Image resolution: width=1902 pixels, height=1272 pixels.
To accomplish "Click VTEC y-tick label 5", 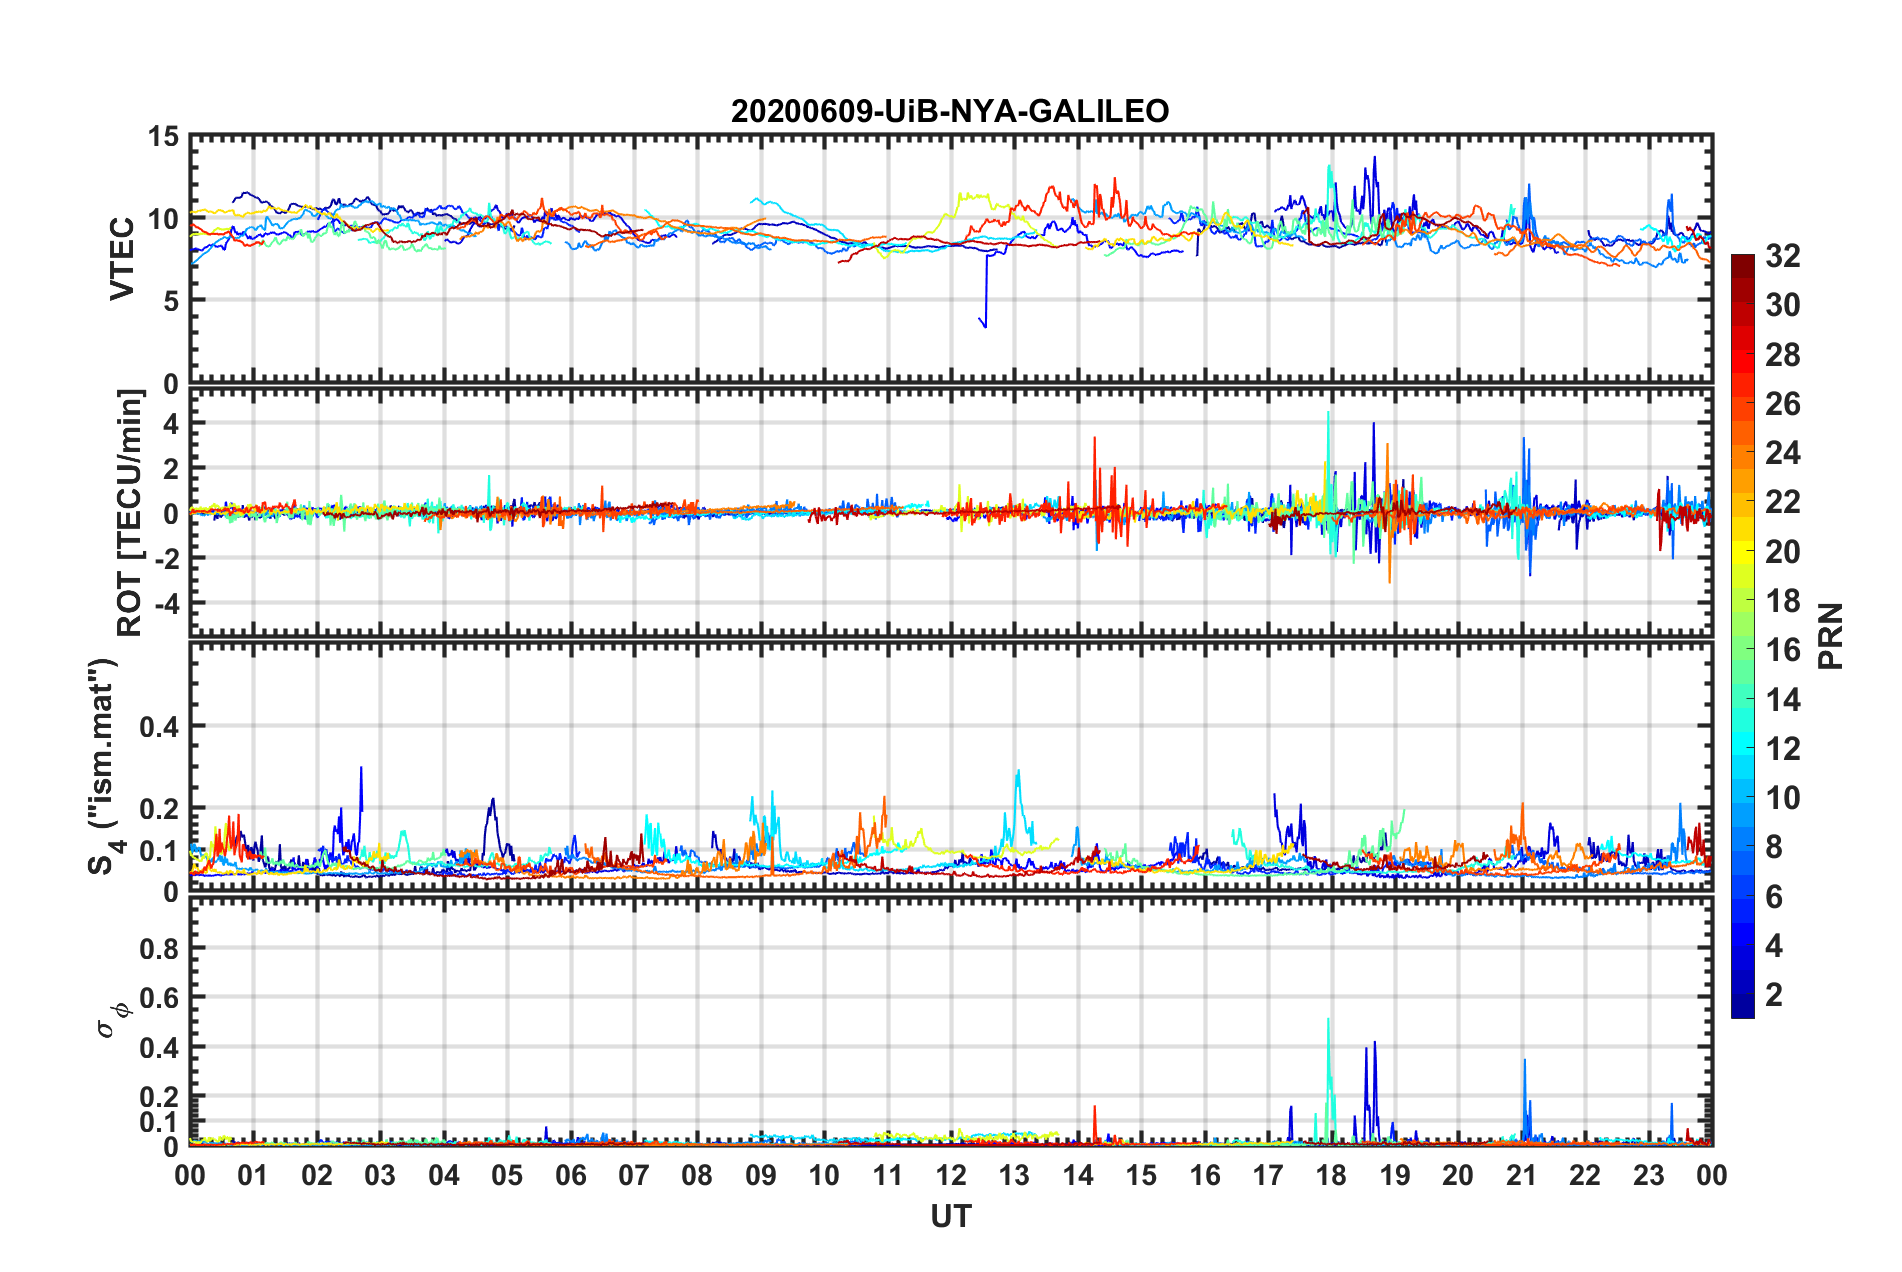I will pos(172,301).
